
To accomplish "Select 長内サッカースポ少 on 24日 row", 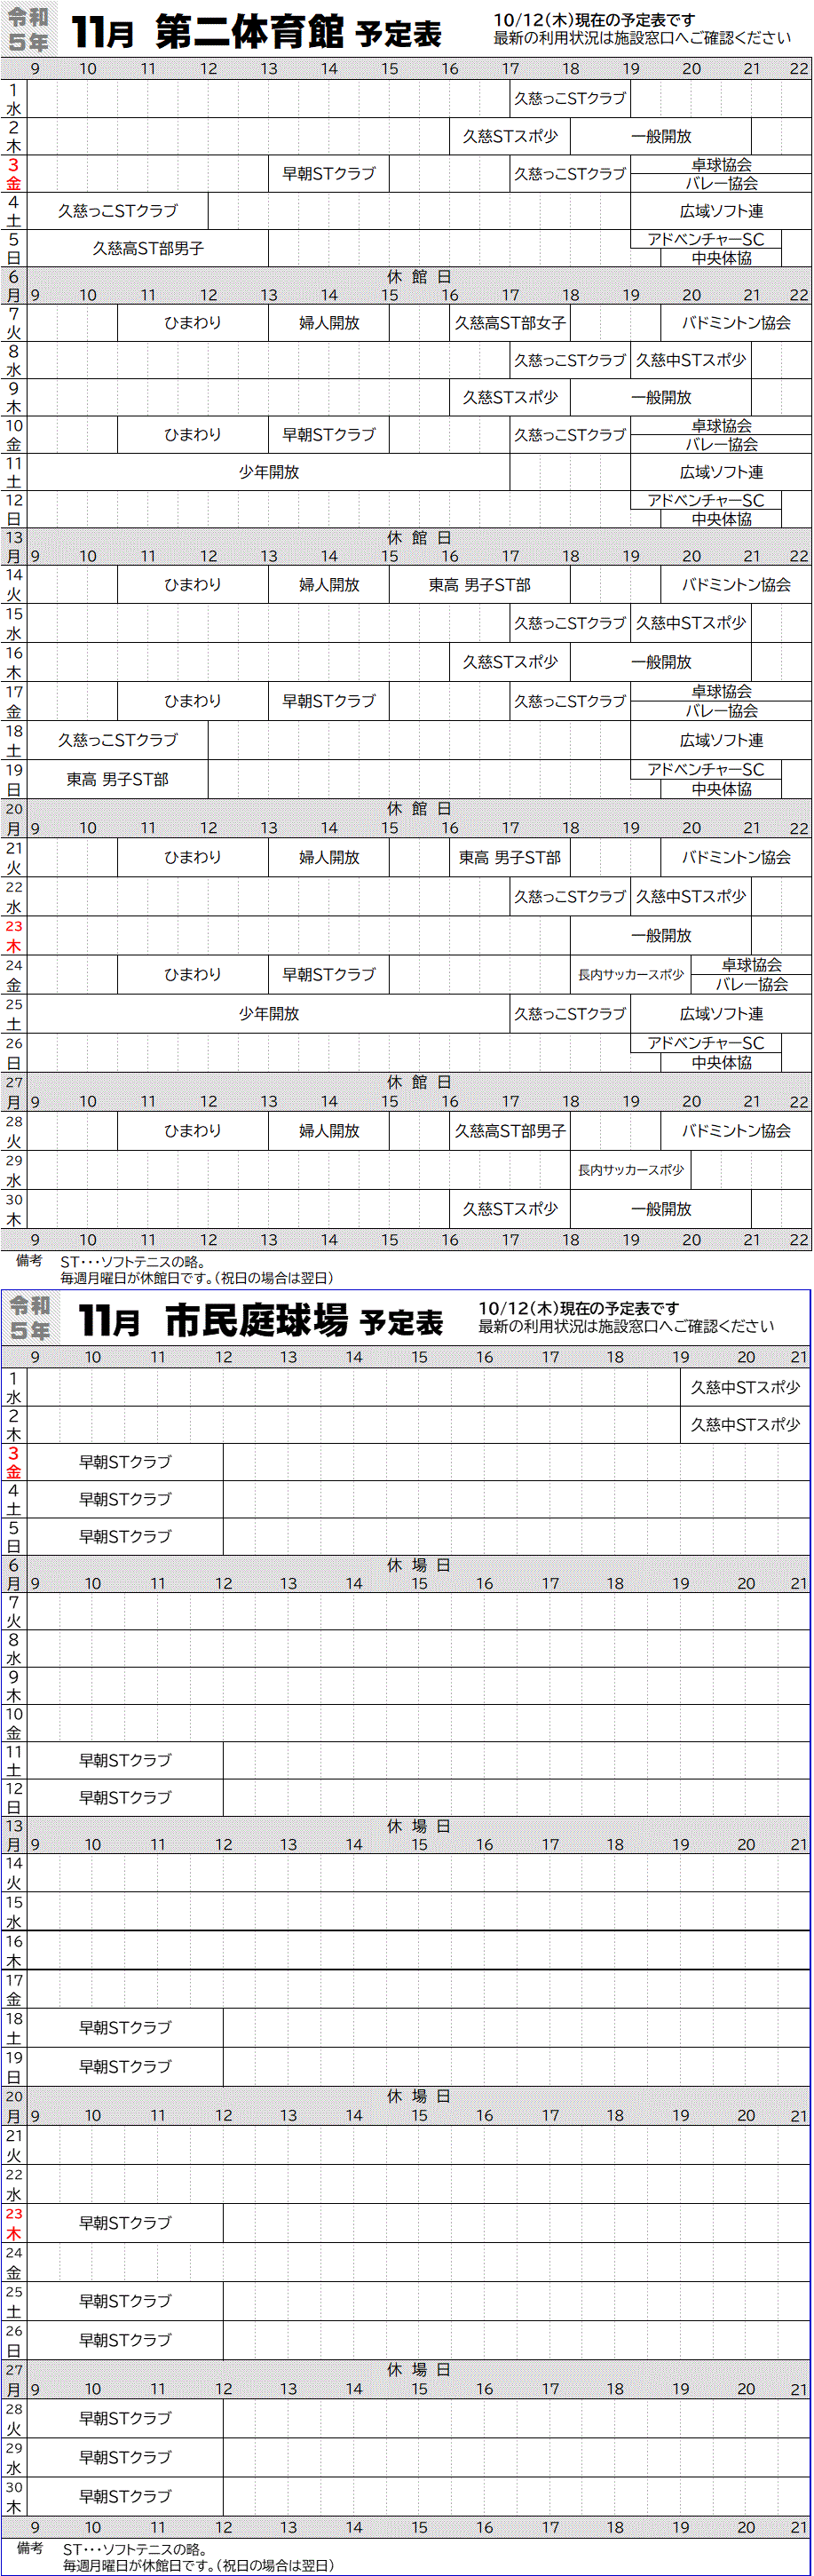I will [x=631, y=975].
